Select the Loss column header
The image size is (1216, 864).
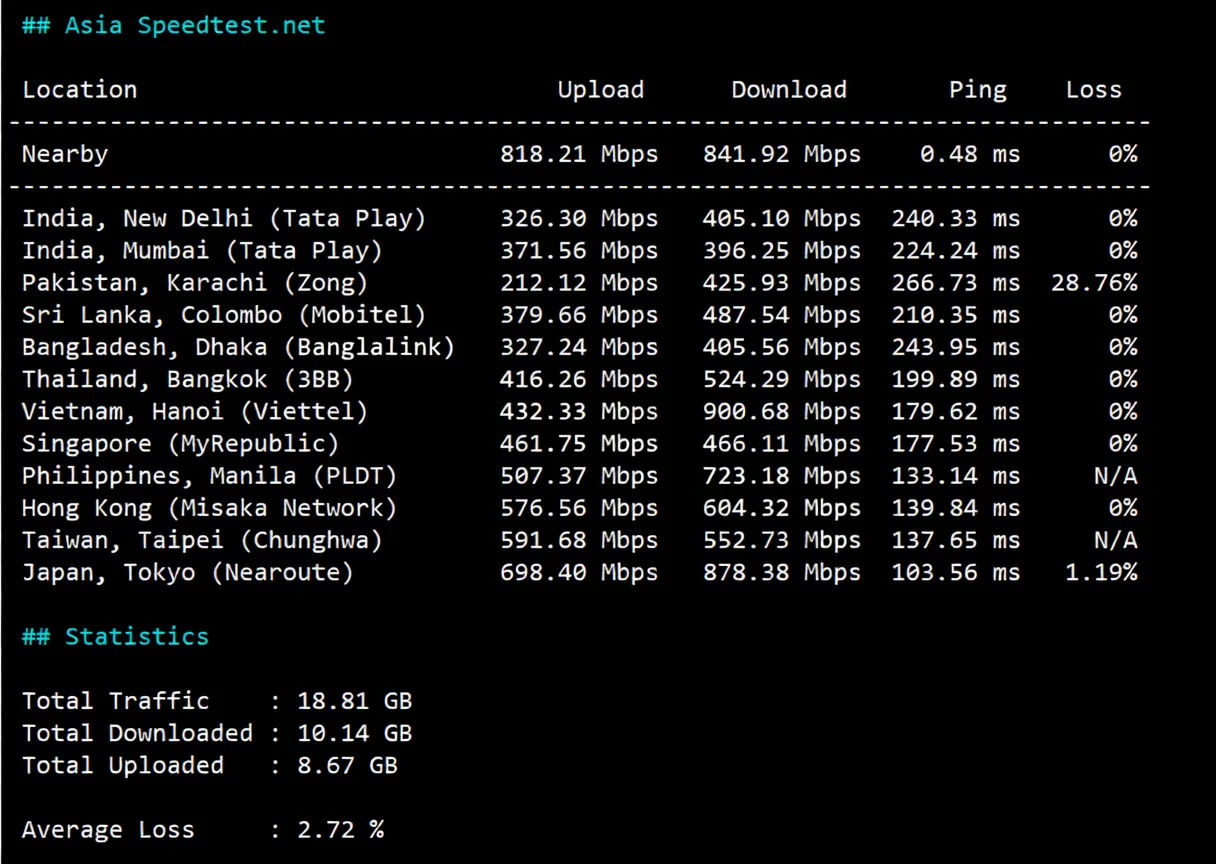coord(1092,89)
